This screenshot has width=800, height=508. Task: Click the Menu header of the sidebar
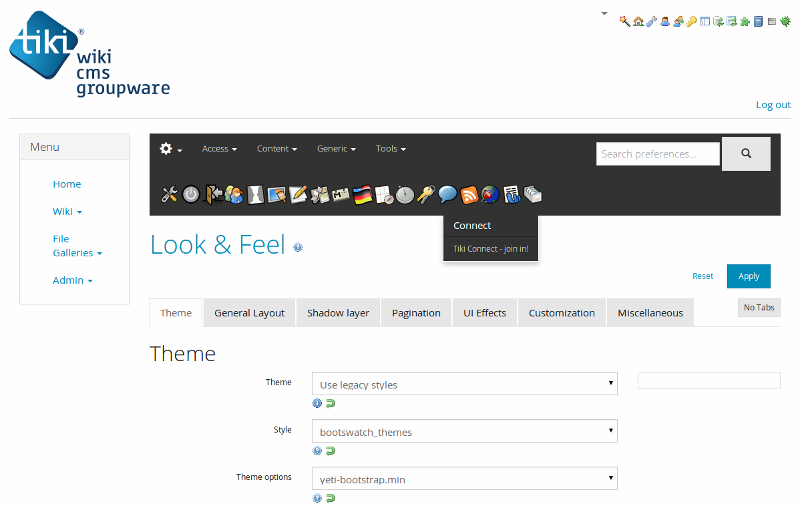pyautogui.click(x=74, y=147)
